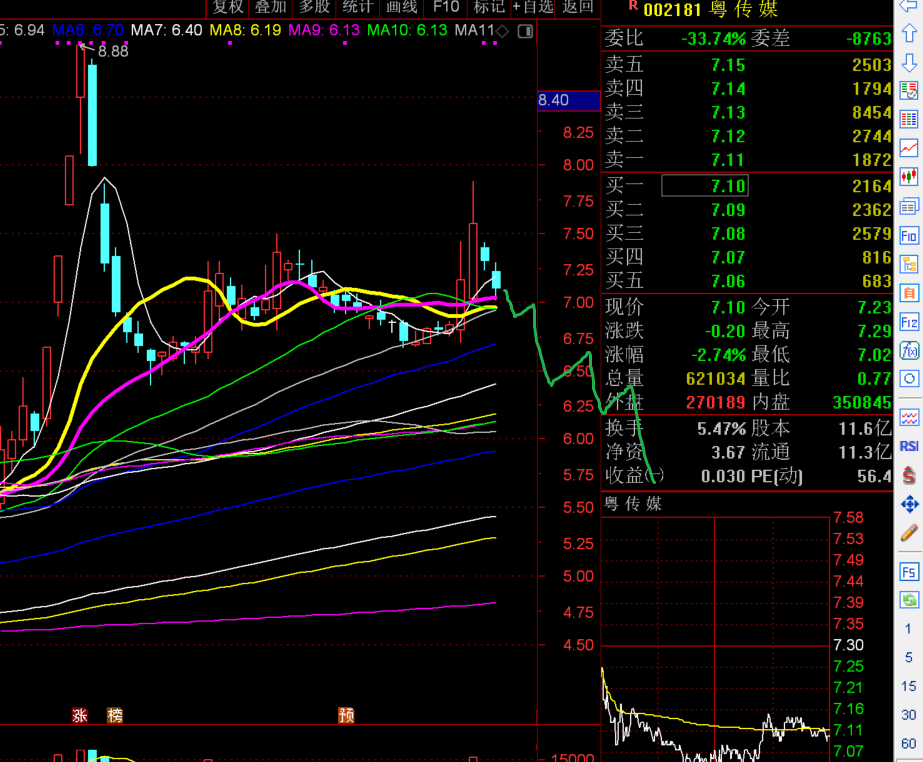Open the 统计 menu
923x762 pixels.
(357, 7)
